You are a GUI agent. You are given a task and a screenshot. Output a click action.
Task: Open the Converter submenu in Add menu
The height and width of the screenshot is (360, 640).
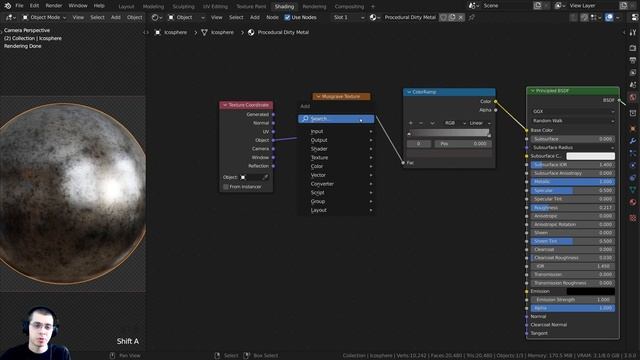click(336, 184)
